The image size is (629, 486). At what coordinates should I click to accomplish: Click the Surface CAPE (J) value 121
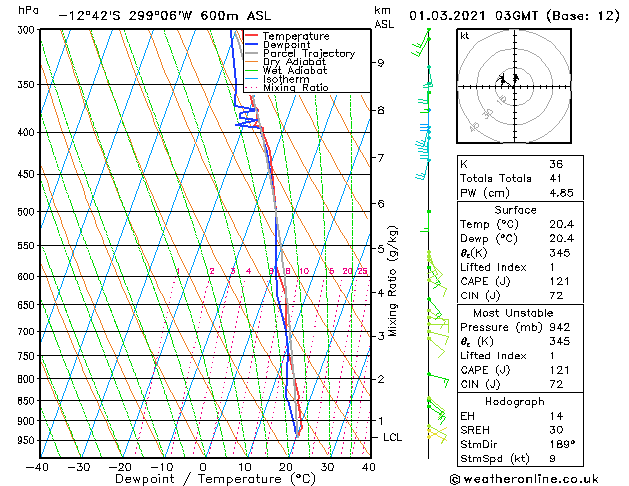[x=559, y=281]
